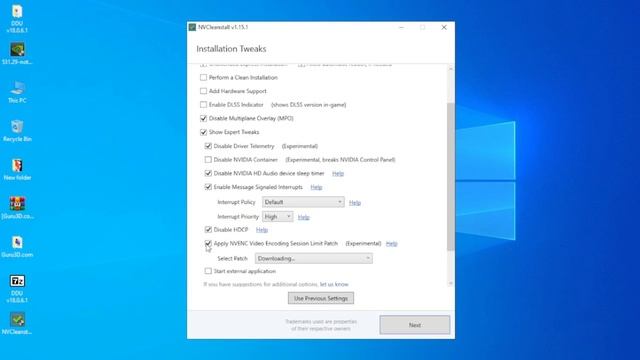The image size is (640, 360).
Task: Click the '(Experimental)' note after Driver Telemetry
Action: tap(300, 146)
